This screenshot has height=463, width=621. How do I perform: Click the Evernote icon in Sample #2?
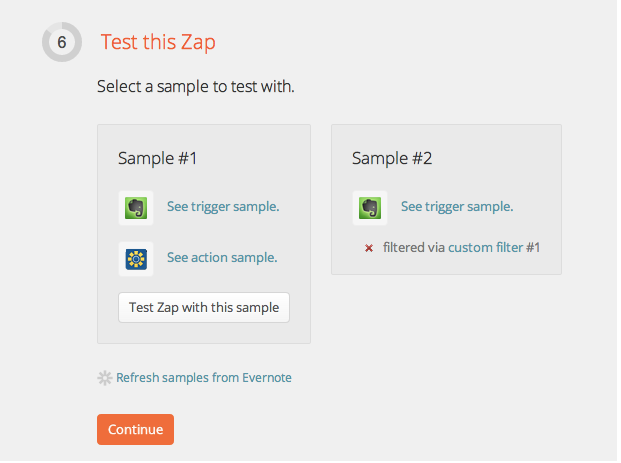click(370, 208)
